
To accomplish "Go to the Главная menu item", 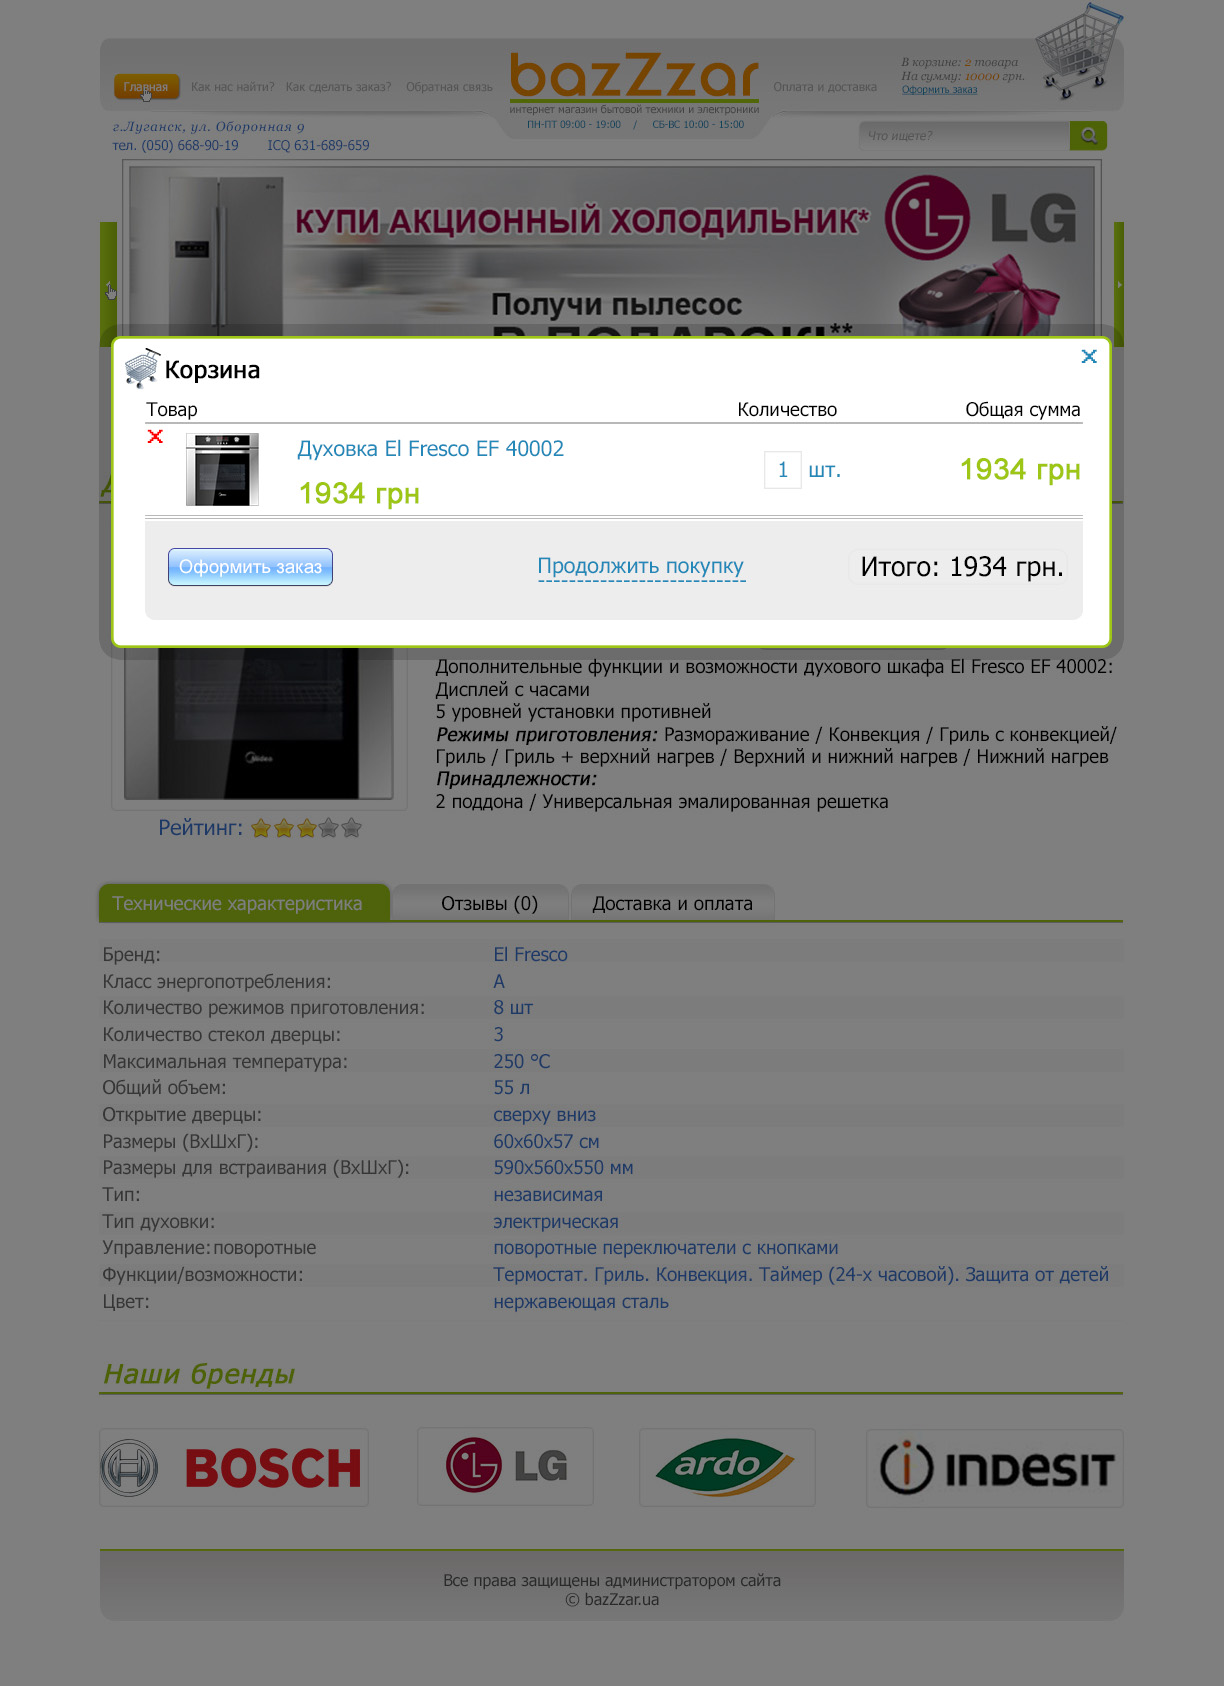I will click(146, 87).
